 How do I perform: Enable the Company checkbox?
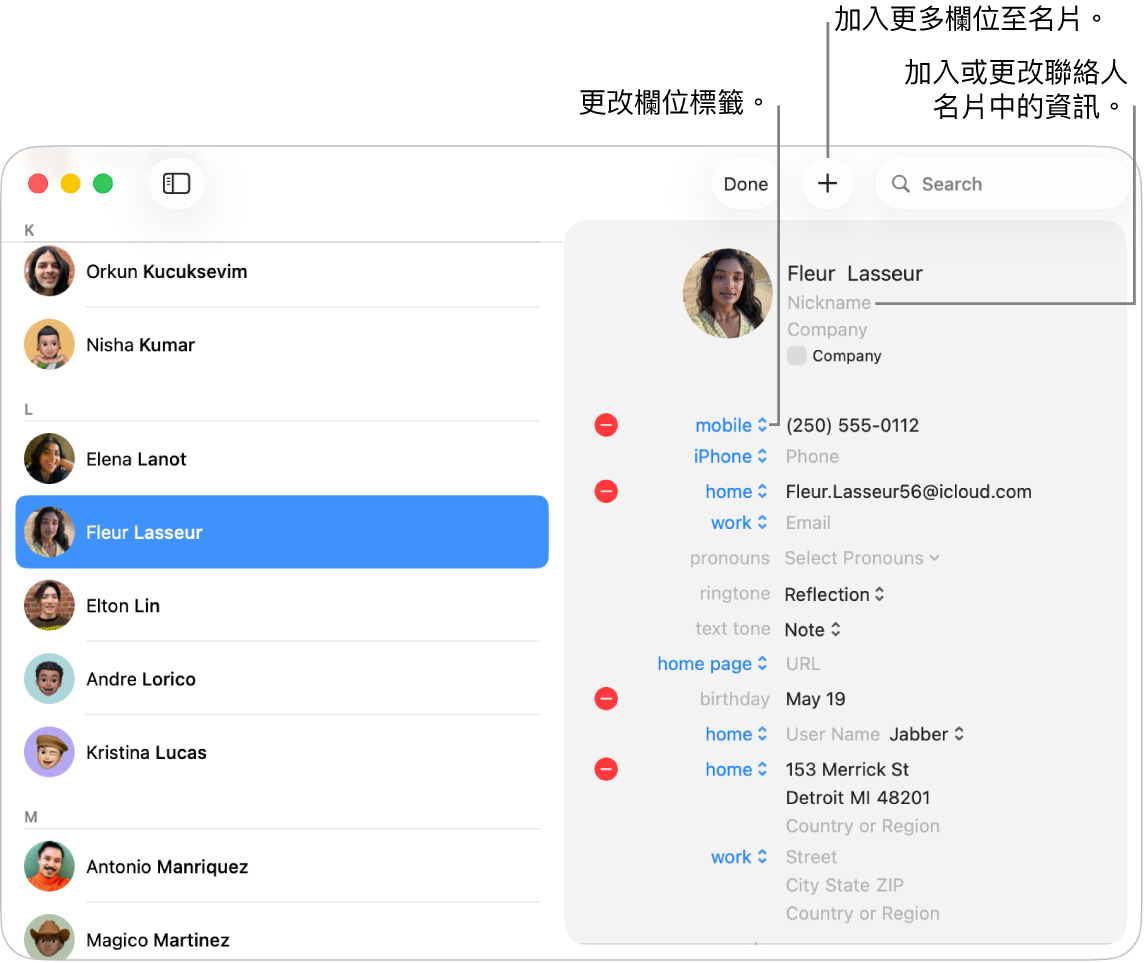coord(797,356)
